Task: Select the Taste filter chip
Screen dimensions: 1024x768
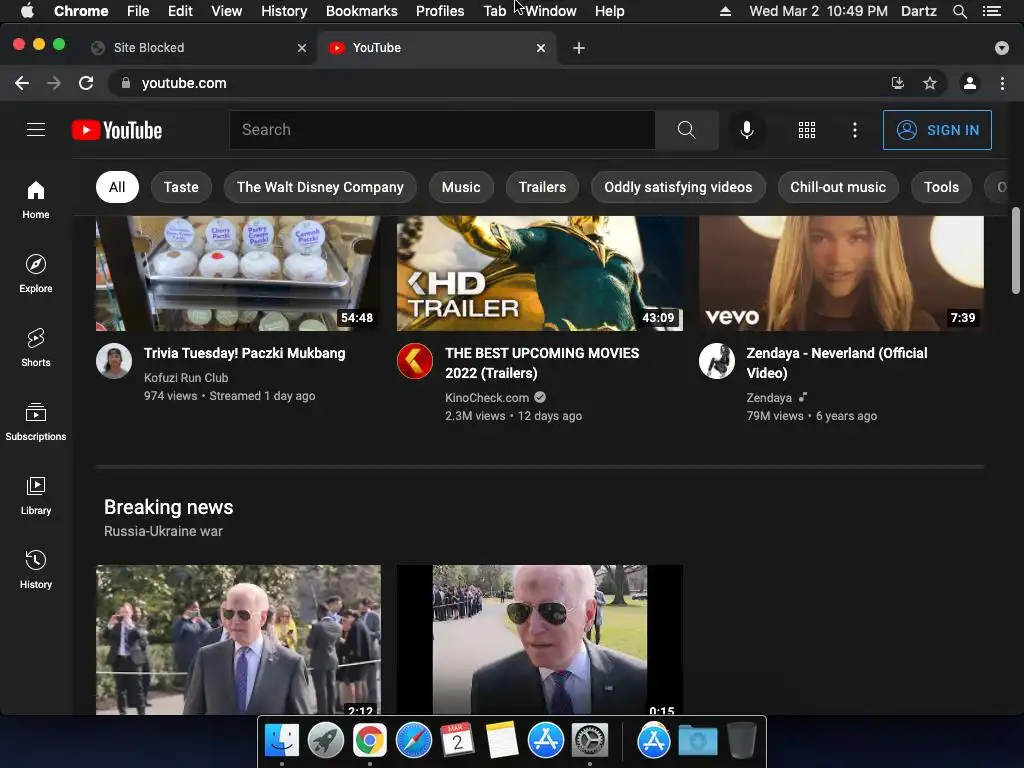Action: point(181,187)
